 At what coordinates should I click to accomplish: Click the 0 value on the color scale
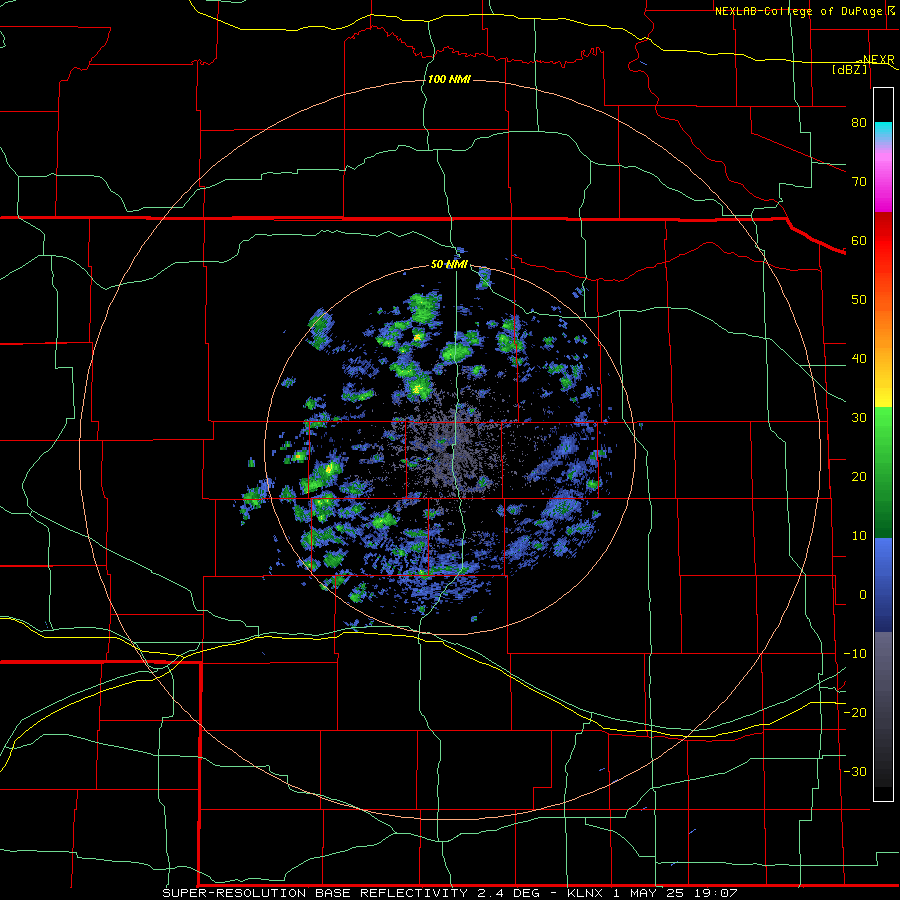(x=863, y=595)
